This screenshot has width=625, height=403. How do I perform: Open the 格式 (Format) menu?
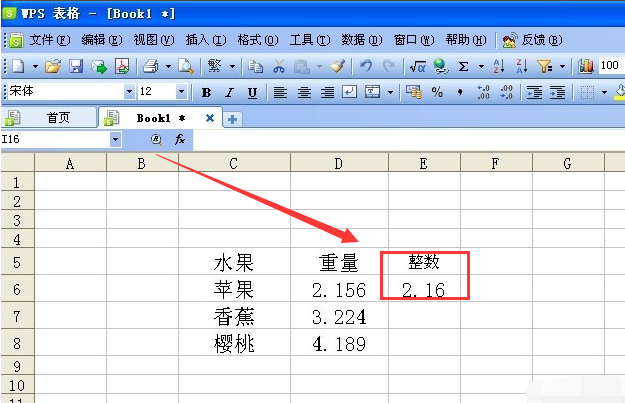pyautogui.click(x=257, y=40)
